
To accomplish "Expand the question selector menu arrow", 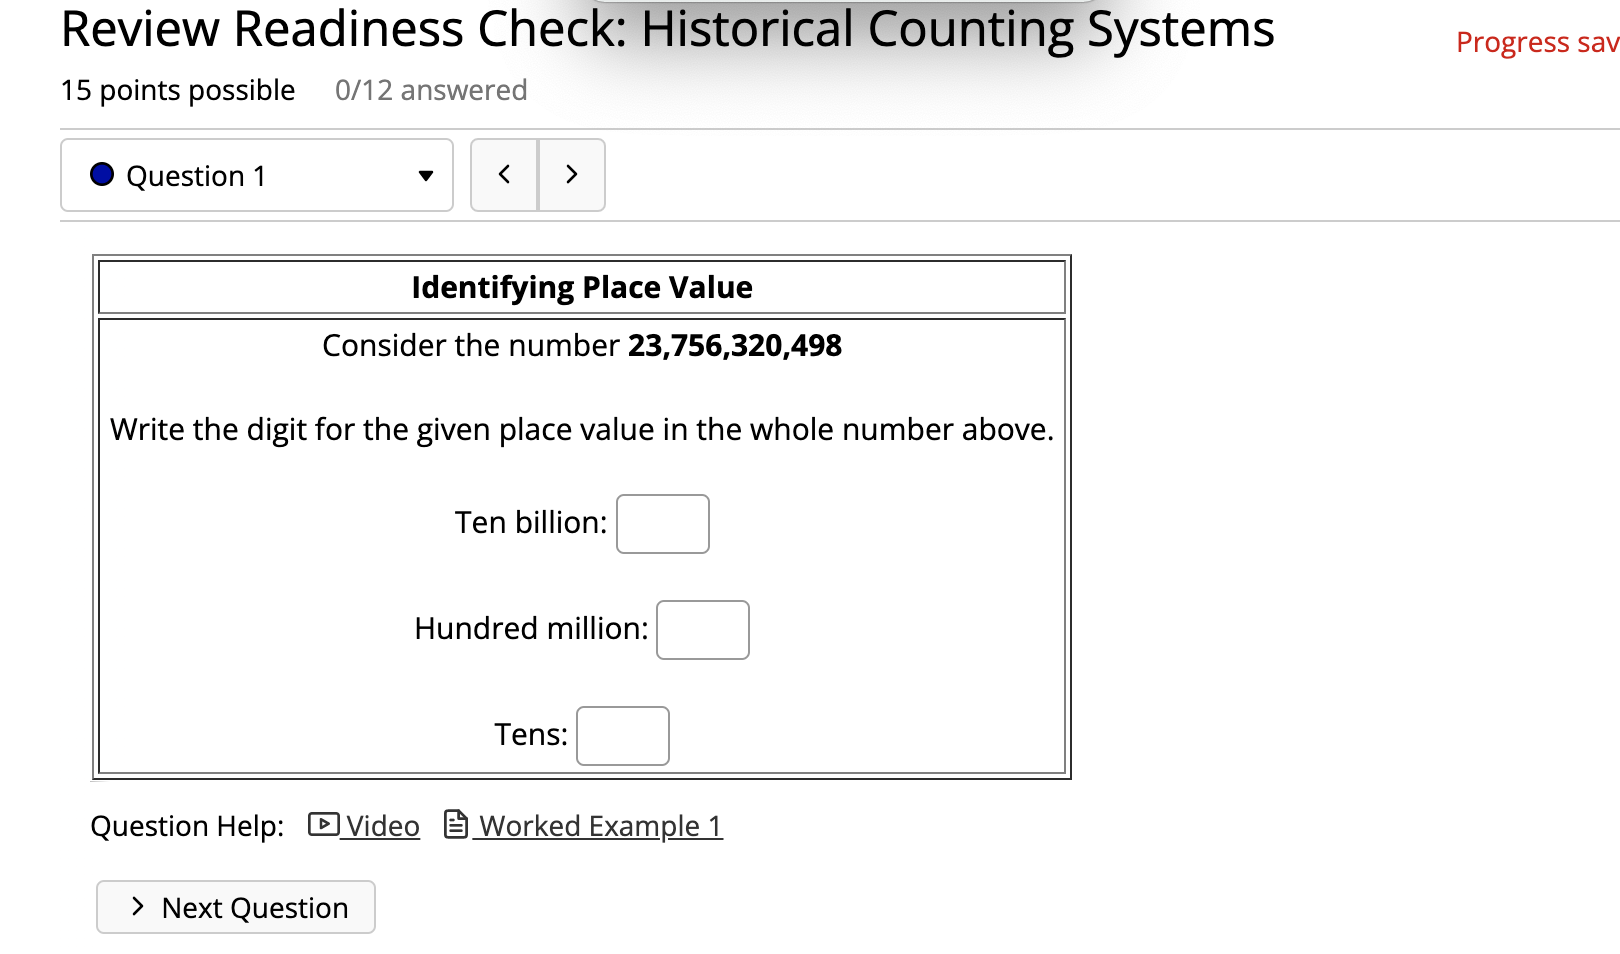I will [x=425, y=175].
